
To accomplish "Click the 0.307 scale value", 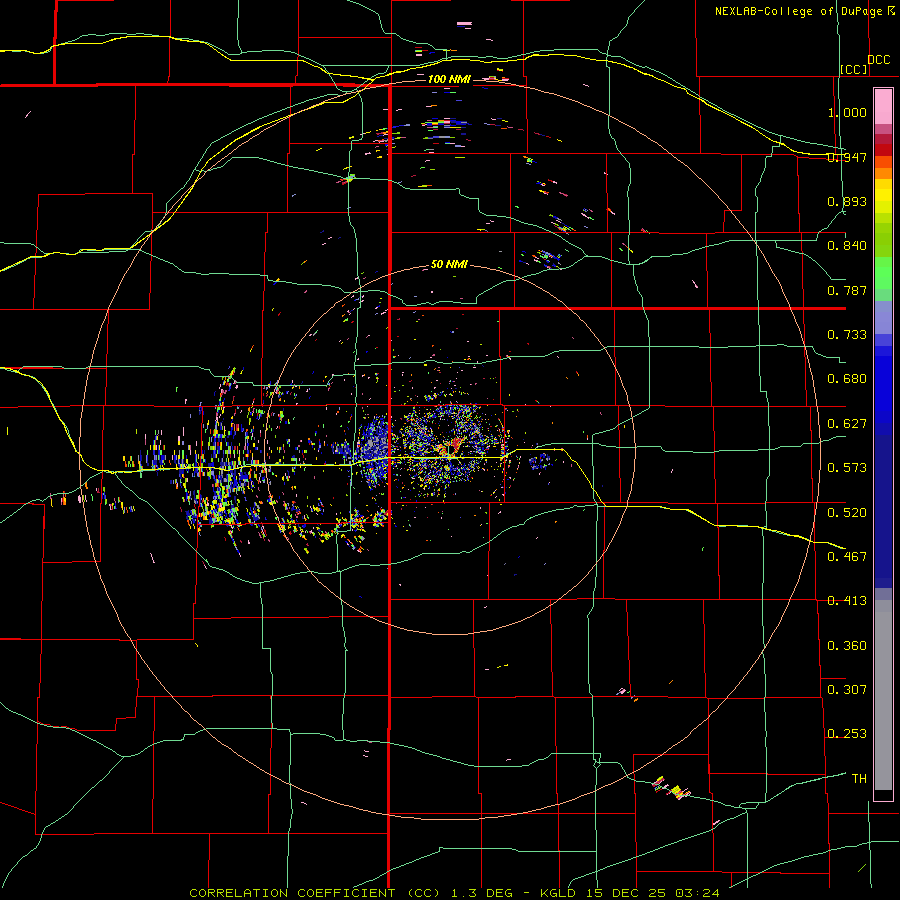I will click(847, 690).
